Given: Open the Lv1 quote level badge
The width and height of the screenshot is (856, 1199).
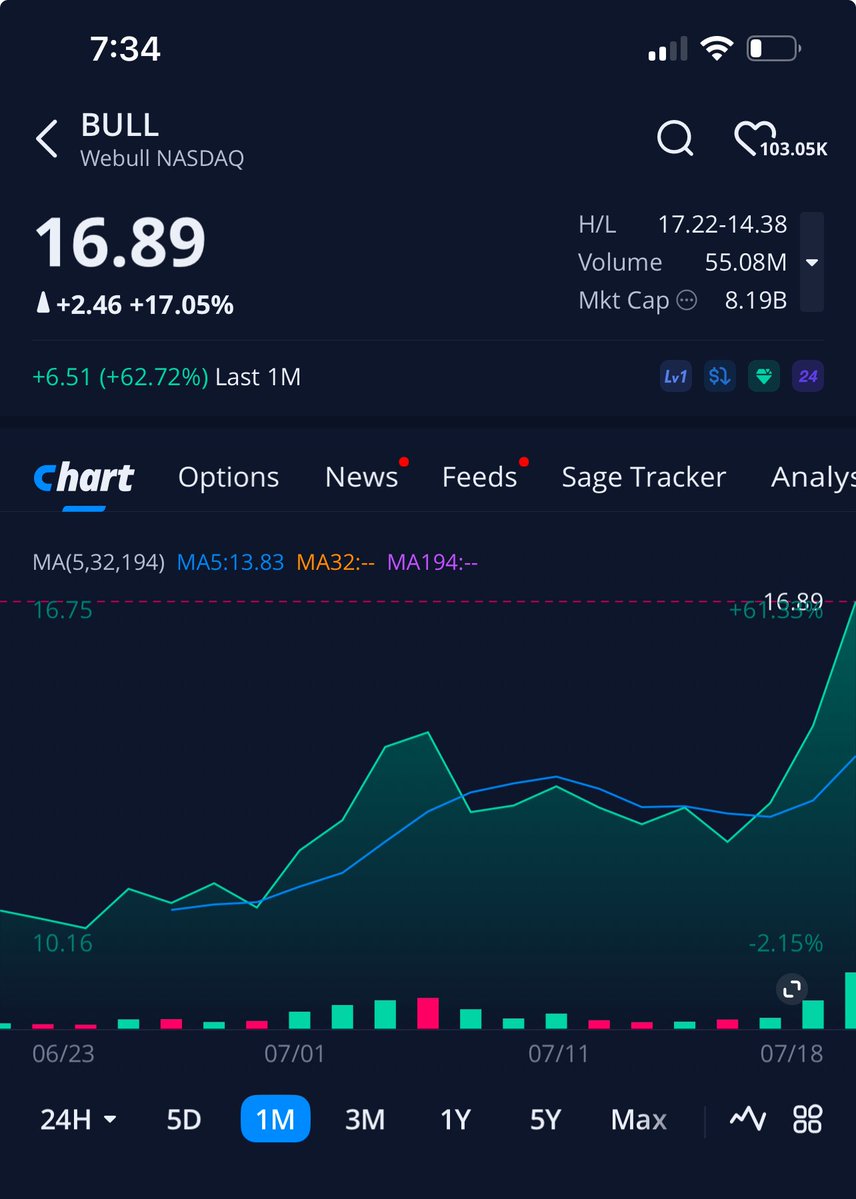Looking at the screenshot, I should click(x=675, y=376).
